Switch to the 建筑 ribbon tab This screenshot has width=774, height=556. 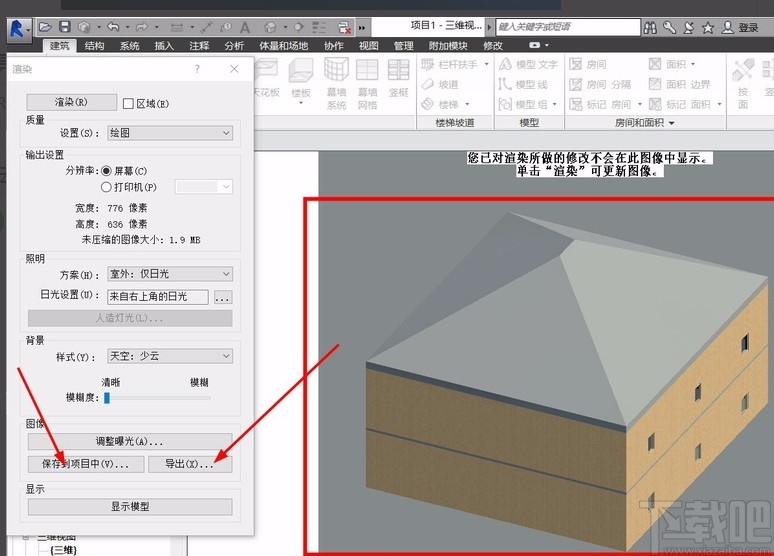pos(59,46)
